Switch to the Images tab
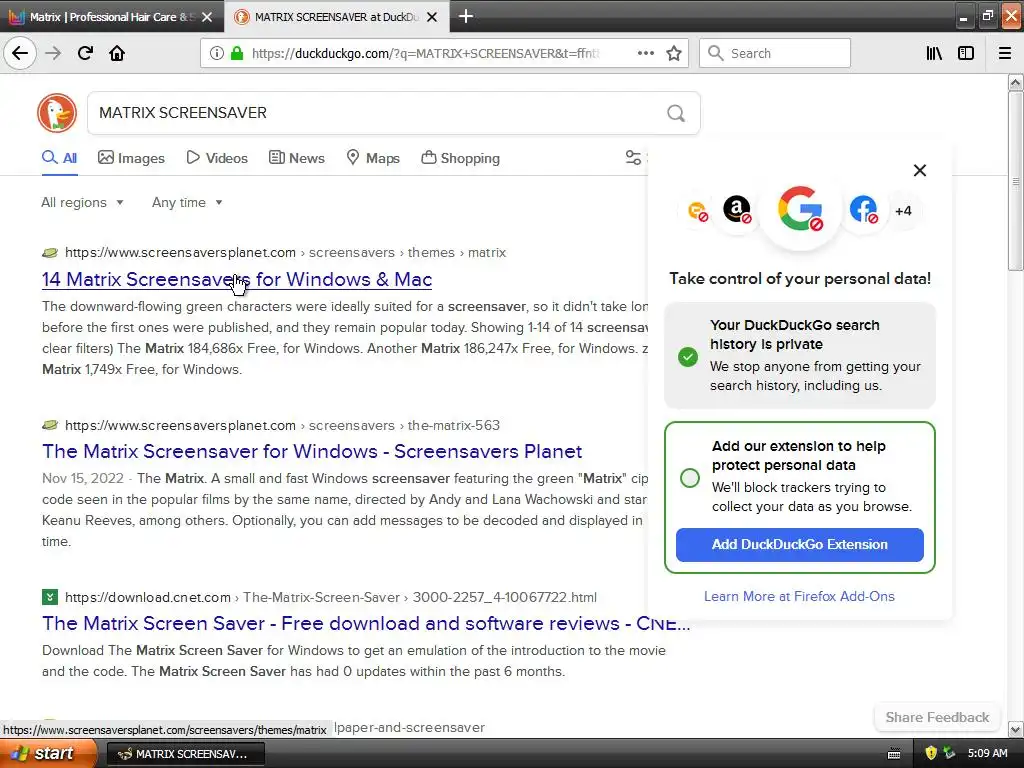 131,158
